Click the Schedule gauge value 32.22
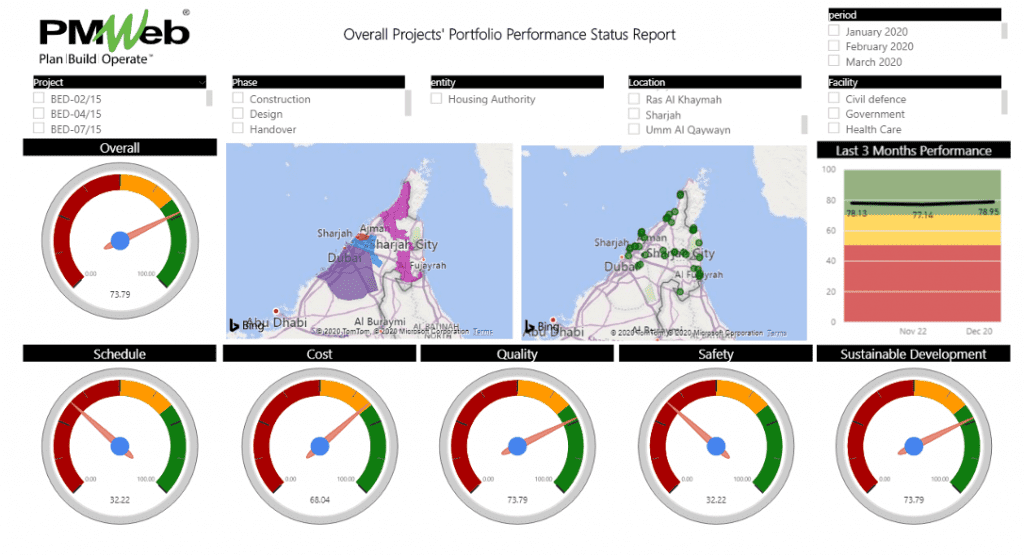Image resolution: width=1024 pixels, height=557 pixels. pos(120,500)
